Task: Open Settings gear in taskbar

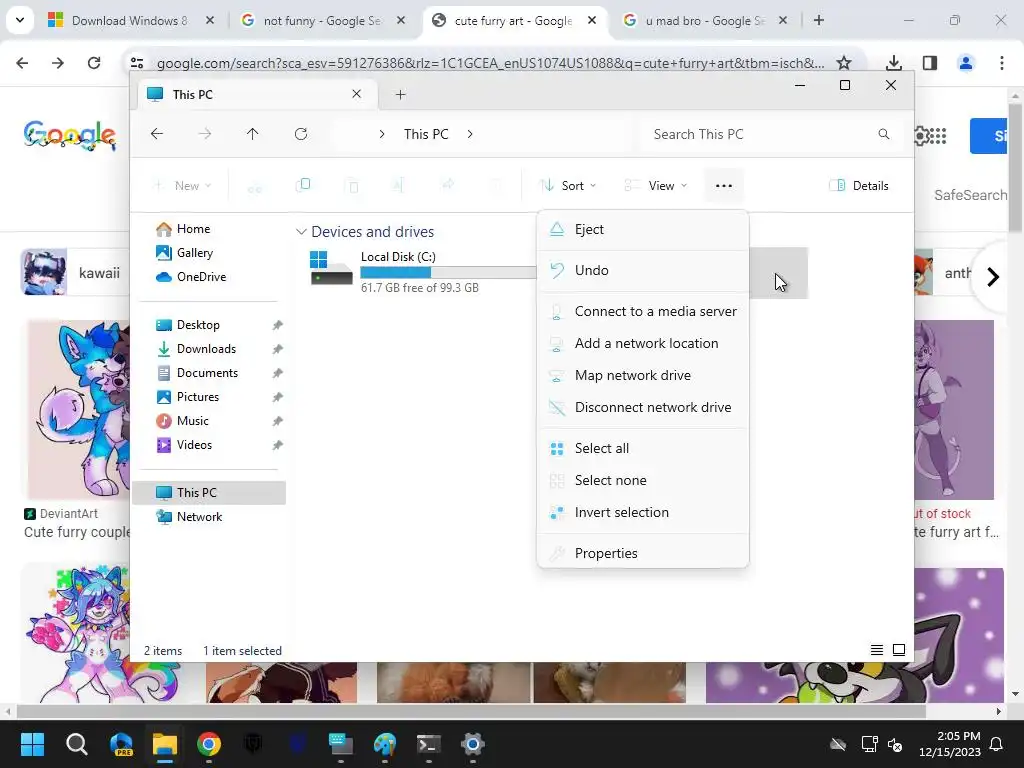Action: (x=473, y=744)
